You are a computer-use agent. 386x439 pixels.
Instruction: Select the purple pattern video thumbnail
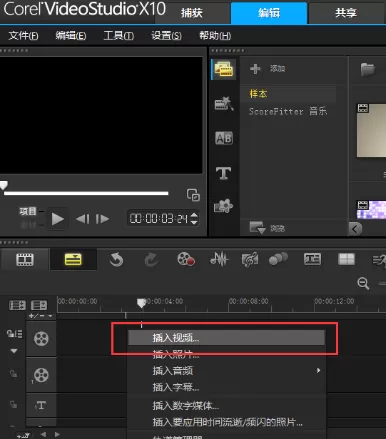371,210
